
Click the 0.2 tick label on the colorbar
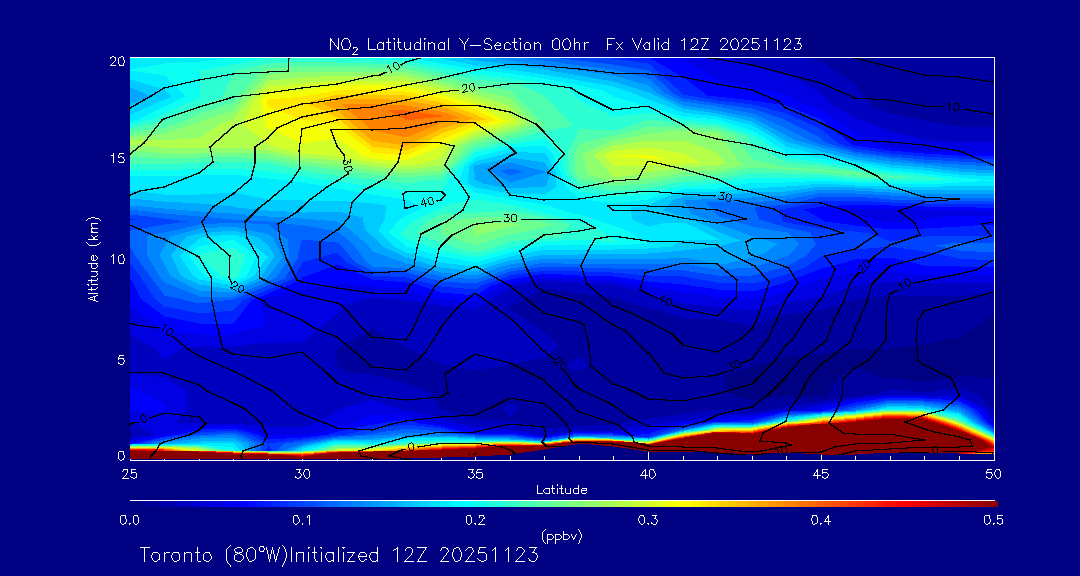pos(475,520)
